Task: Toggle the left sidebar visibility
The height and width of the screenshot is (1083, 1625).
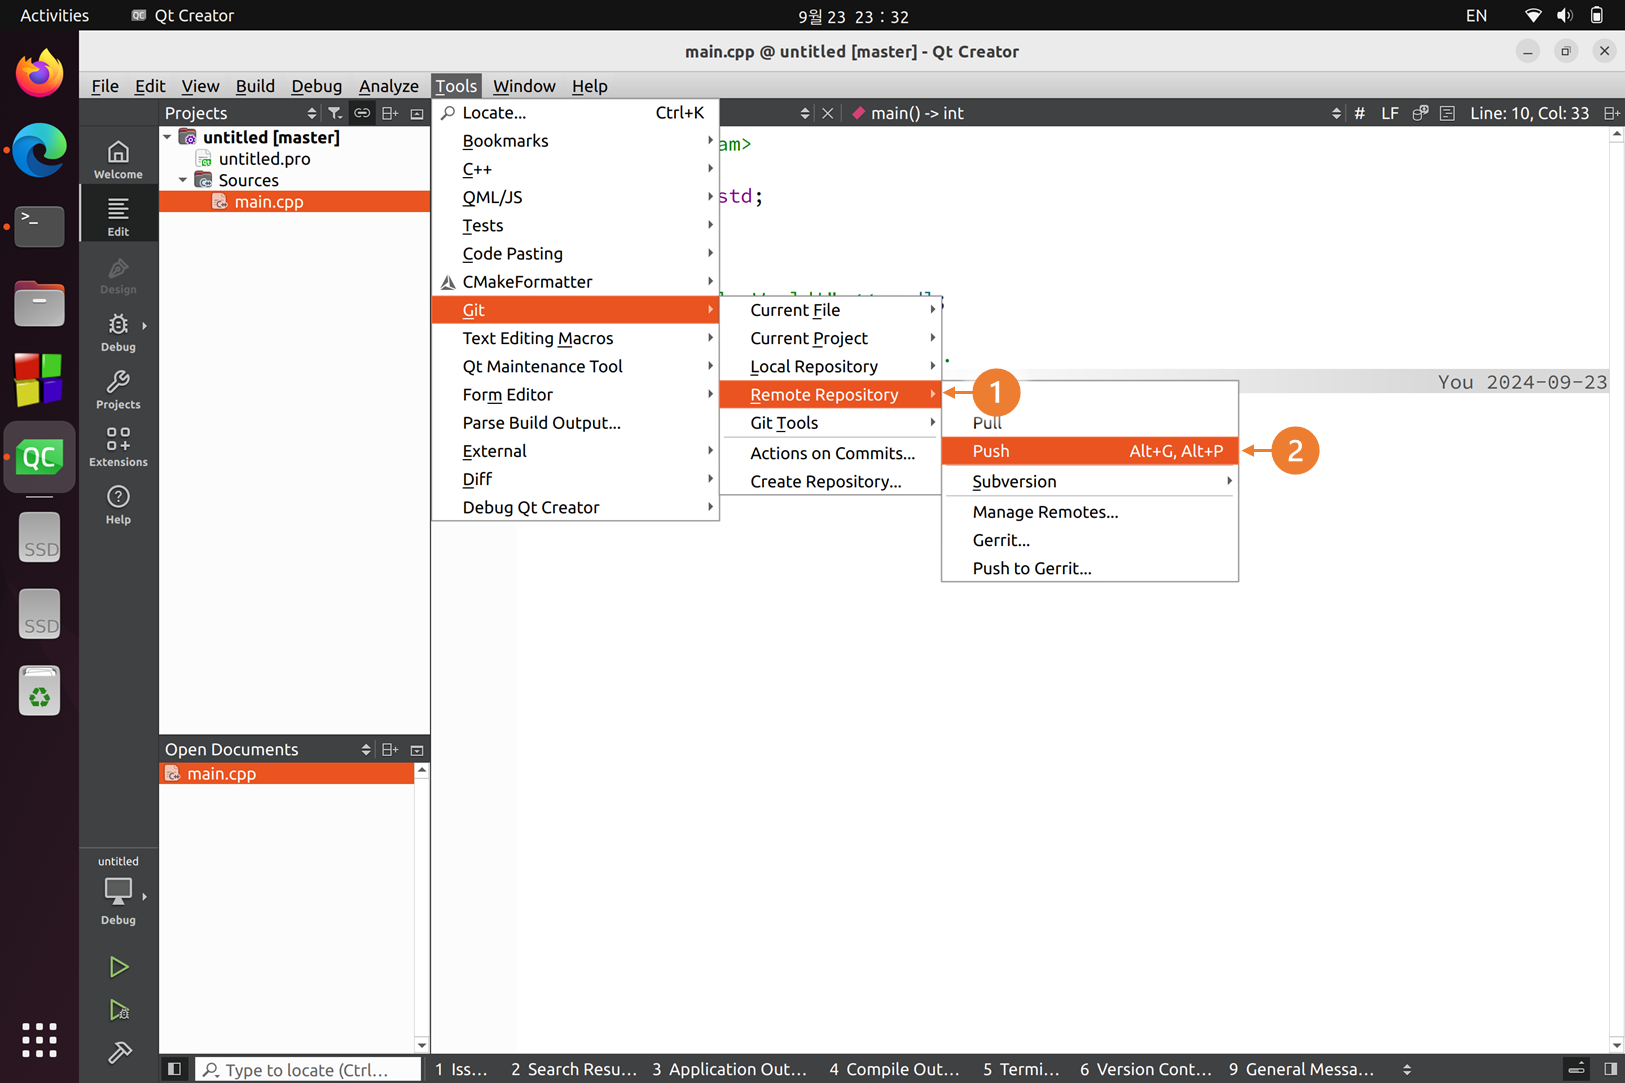Action: click(174, 1069)
